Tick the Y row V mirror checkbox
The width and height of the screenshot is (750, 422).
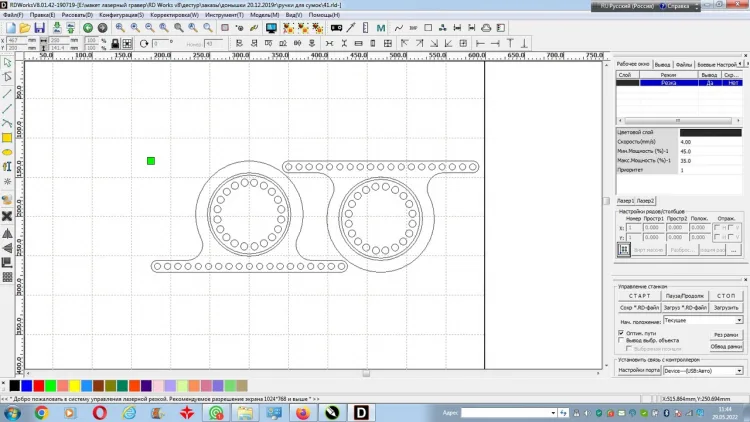coord(730,237)
